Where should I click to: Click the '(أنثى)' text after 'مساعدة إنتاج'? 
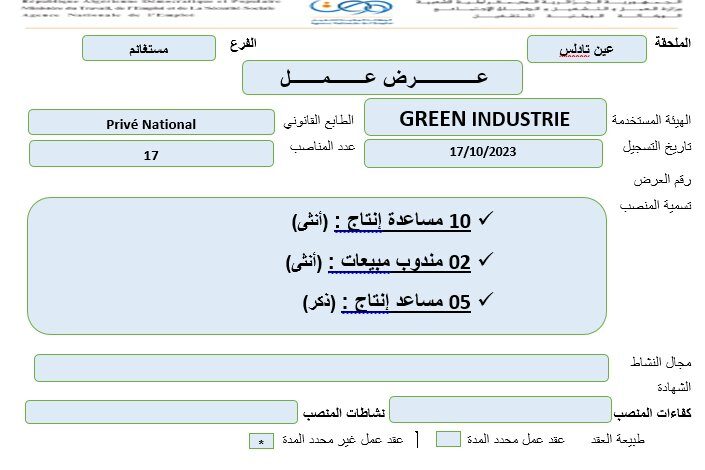(310, 222)
